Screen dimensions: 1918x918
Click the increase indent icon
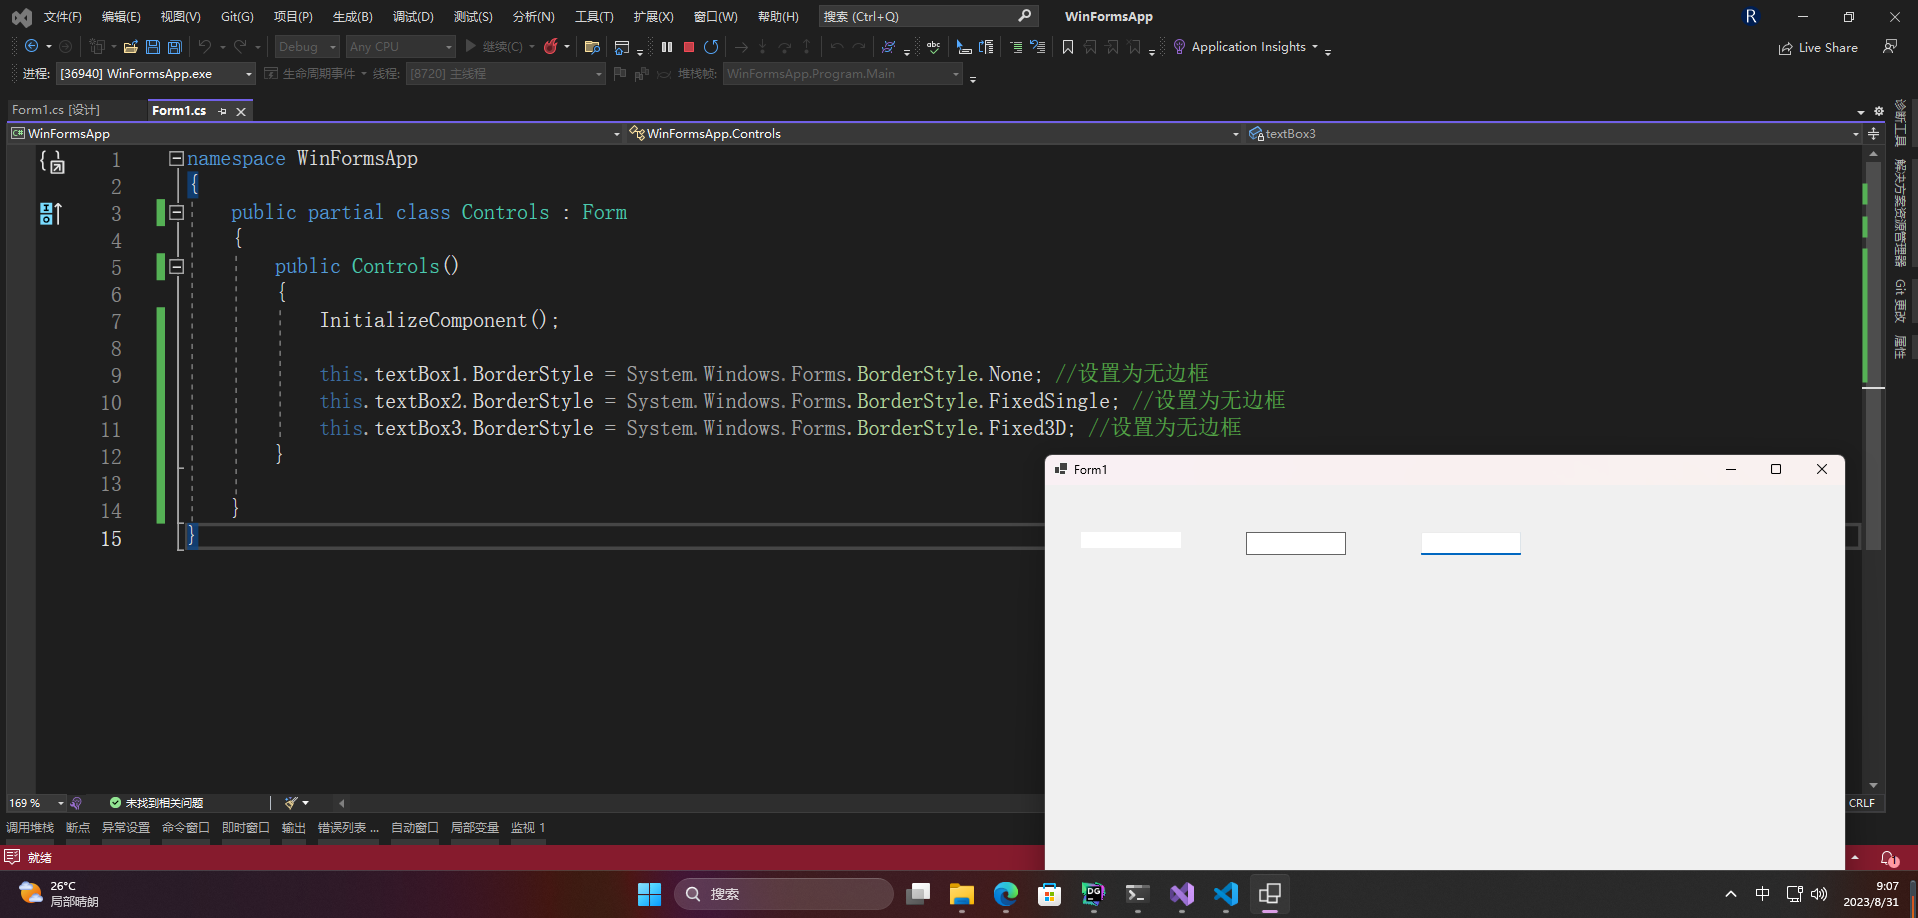point(1016,47)
